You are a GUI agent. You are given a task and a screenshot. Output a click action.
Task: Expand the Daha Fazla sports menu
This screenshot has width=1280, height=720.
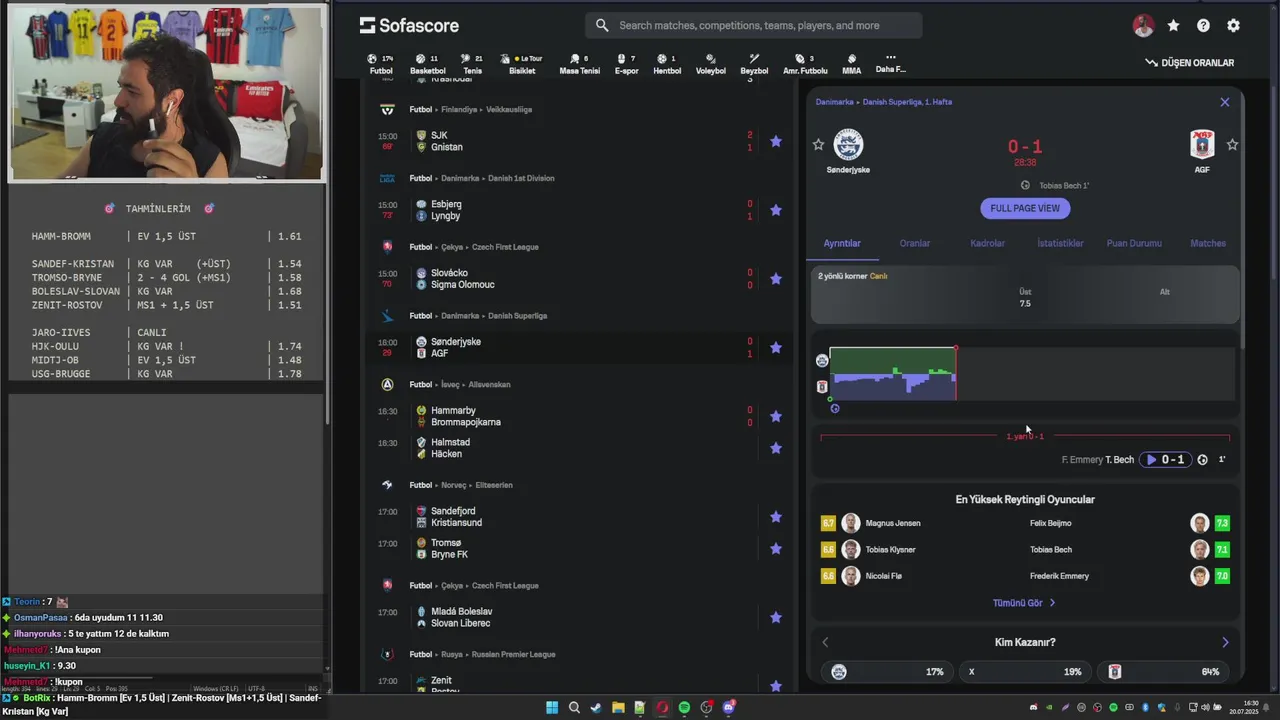[890, 64]
